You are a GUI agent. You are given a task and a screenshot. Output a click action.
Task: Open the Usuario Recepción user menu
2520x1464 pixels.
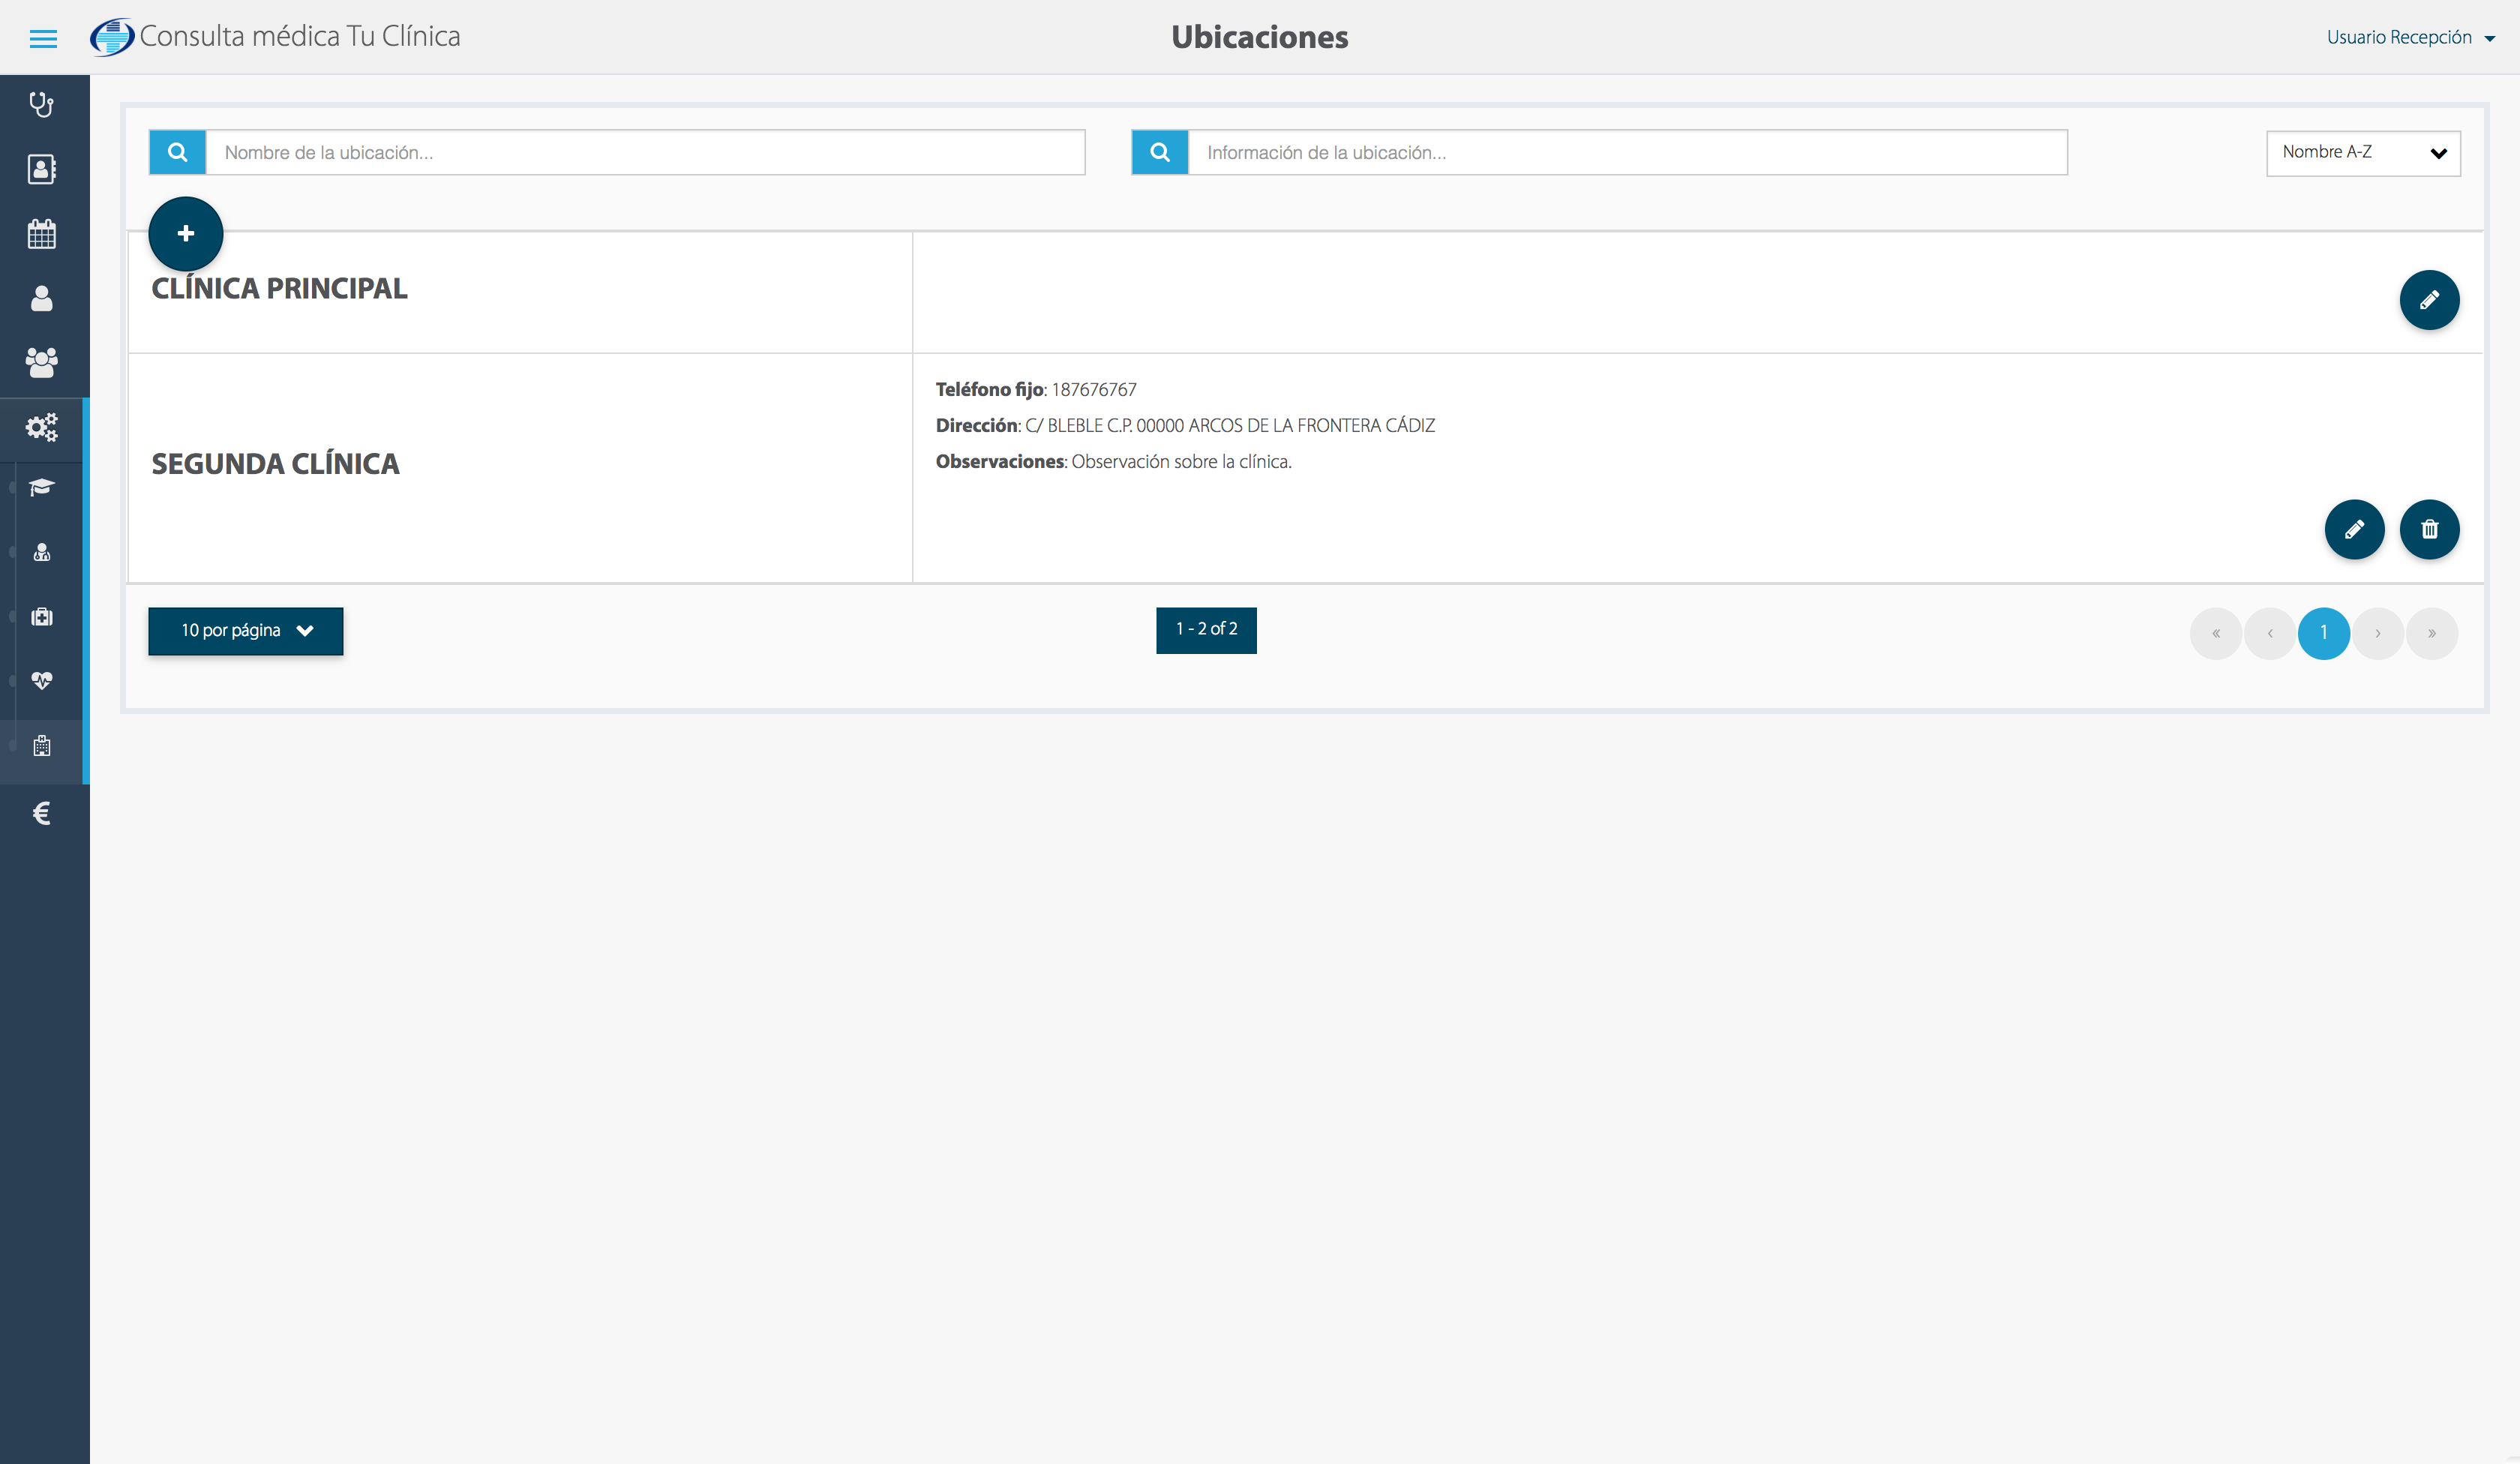coord(2409,38)
